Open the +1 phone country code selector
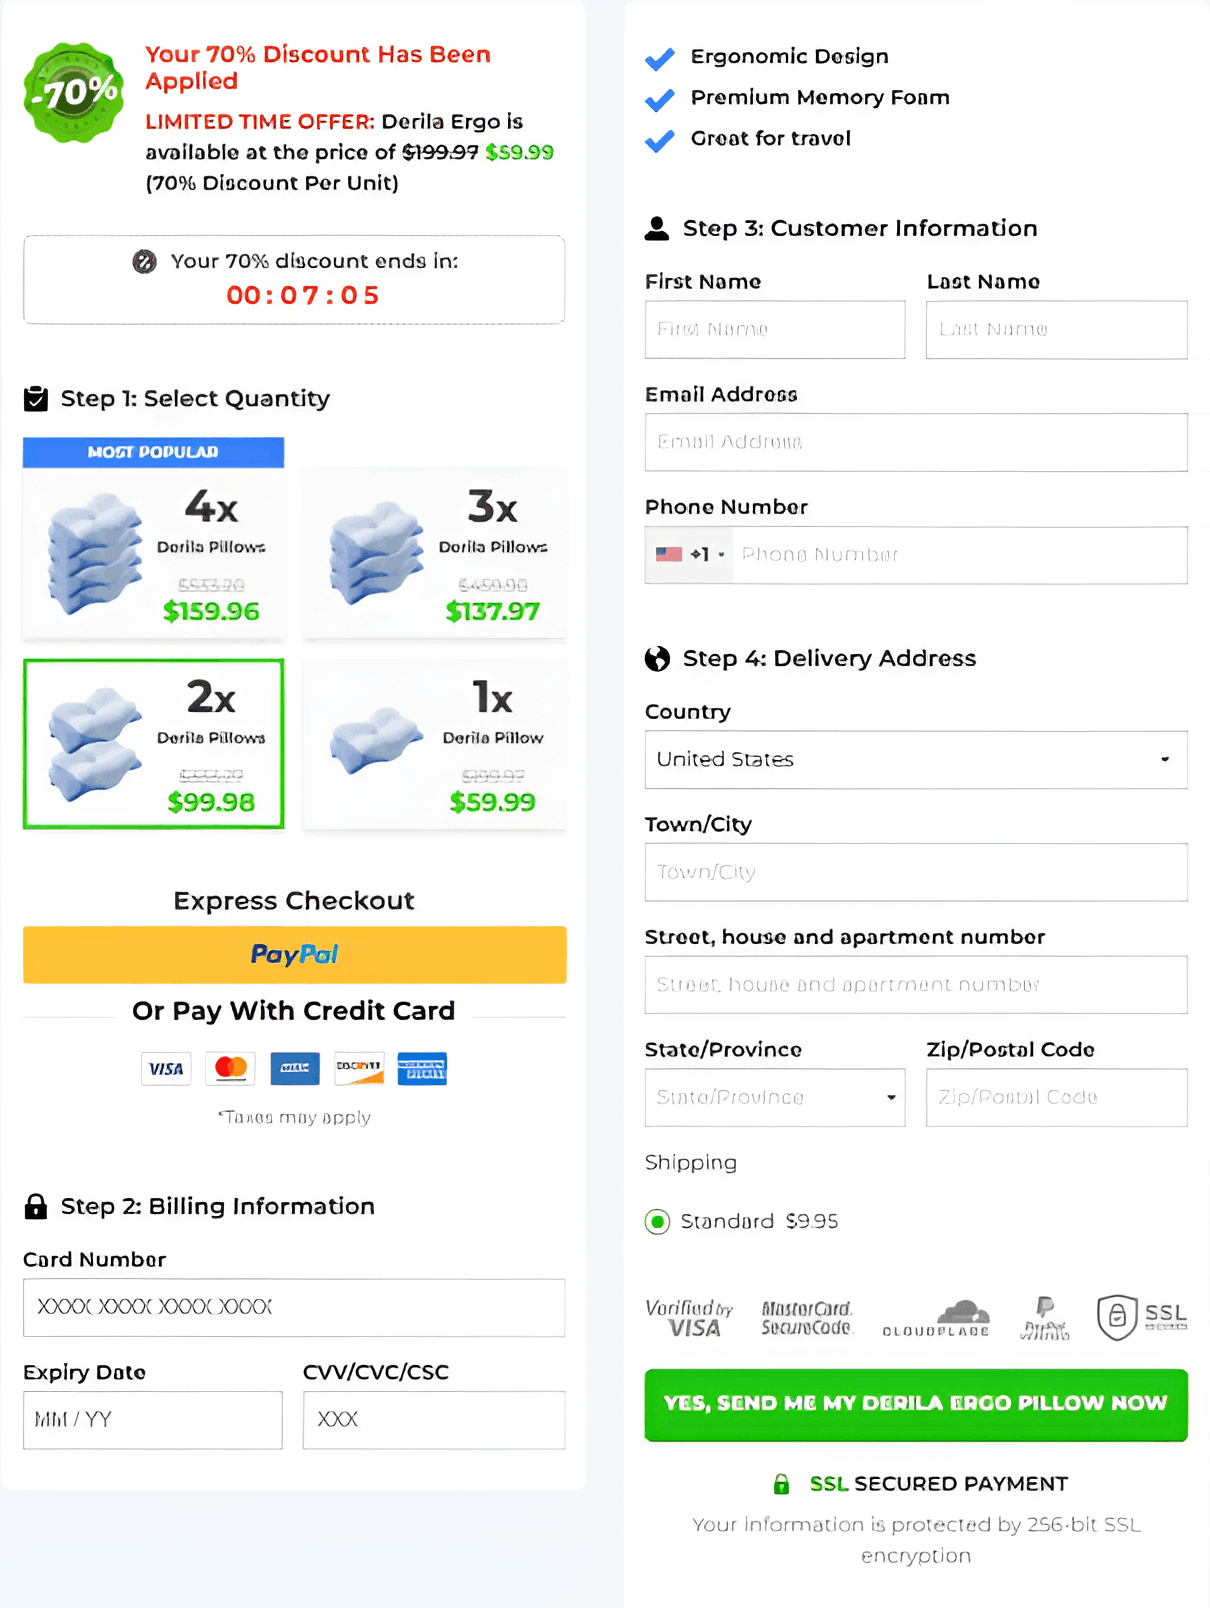 coord(690,555)
